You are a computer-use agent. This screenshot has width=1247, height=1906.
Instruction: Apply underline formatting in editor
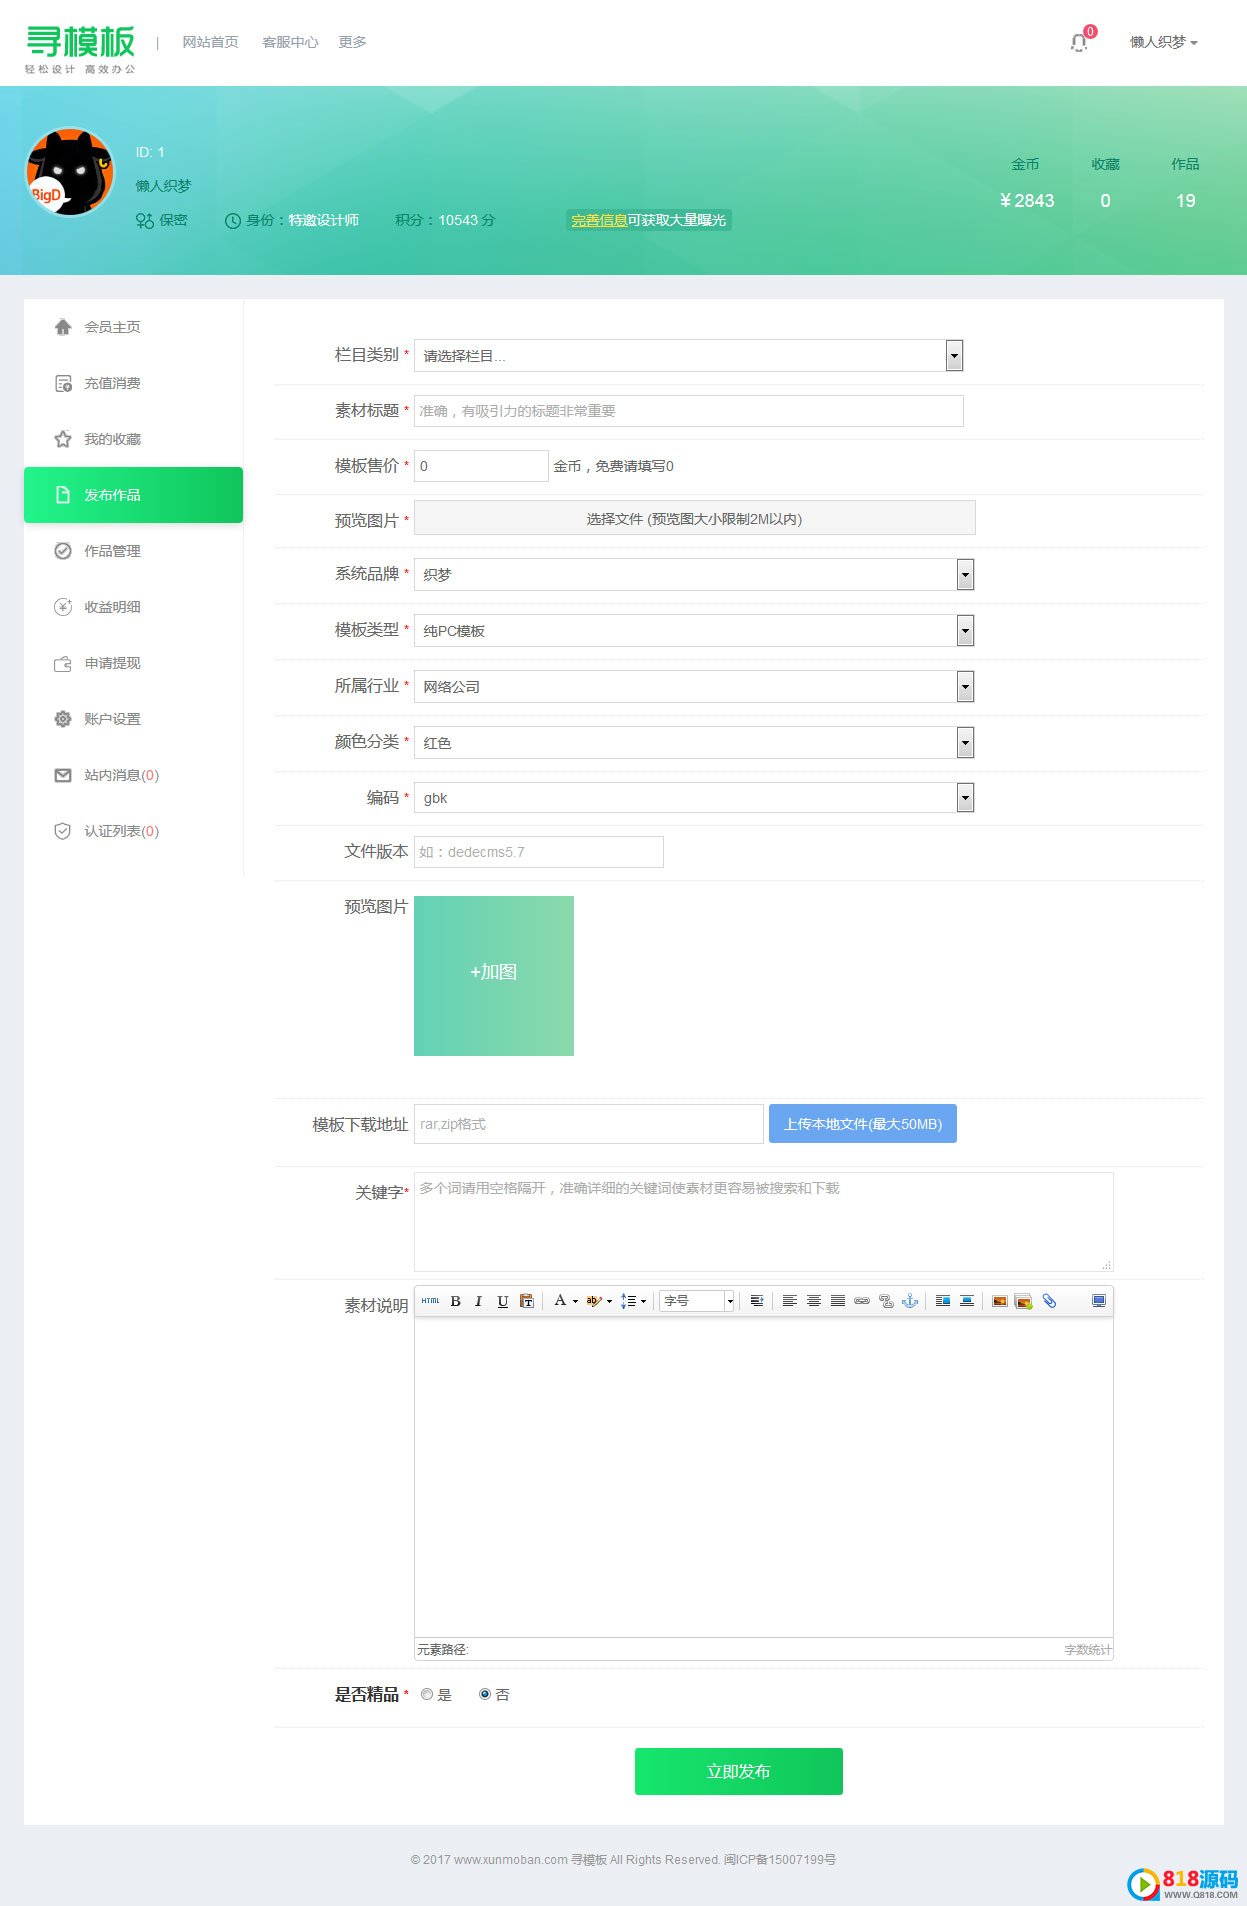click(x=502, y=1301)
